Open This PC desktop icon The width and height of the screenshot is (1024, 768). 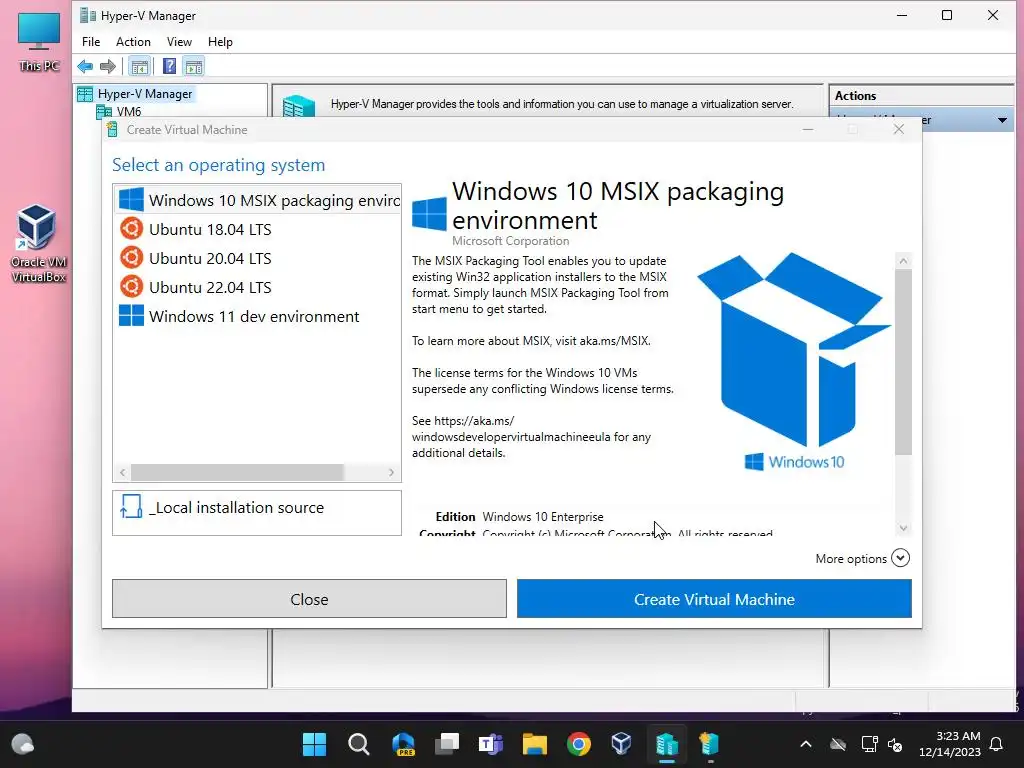[x=39, y=41]
